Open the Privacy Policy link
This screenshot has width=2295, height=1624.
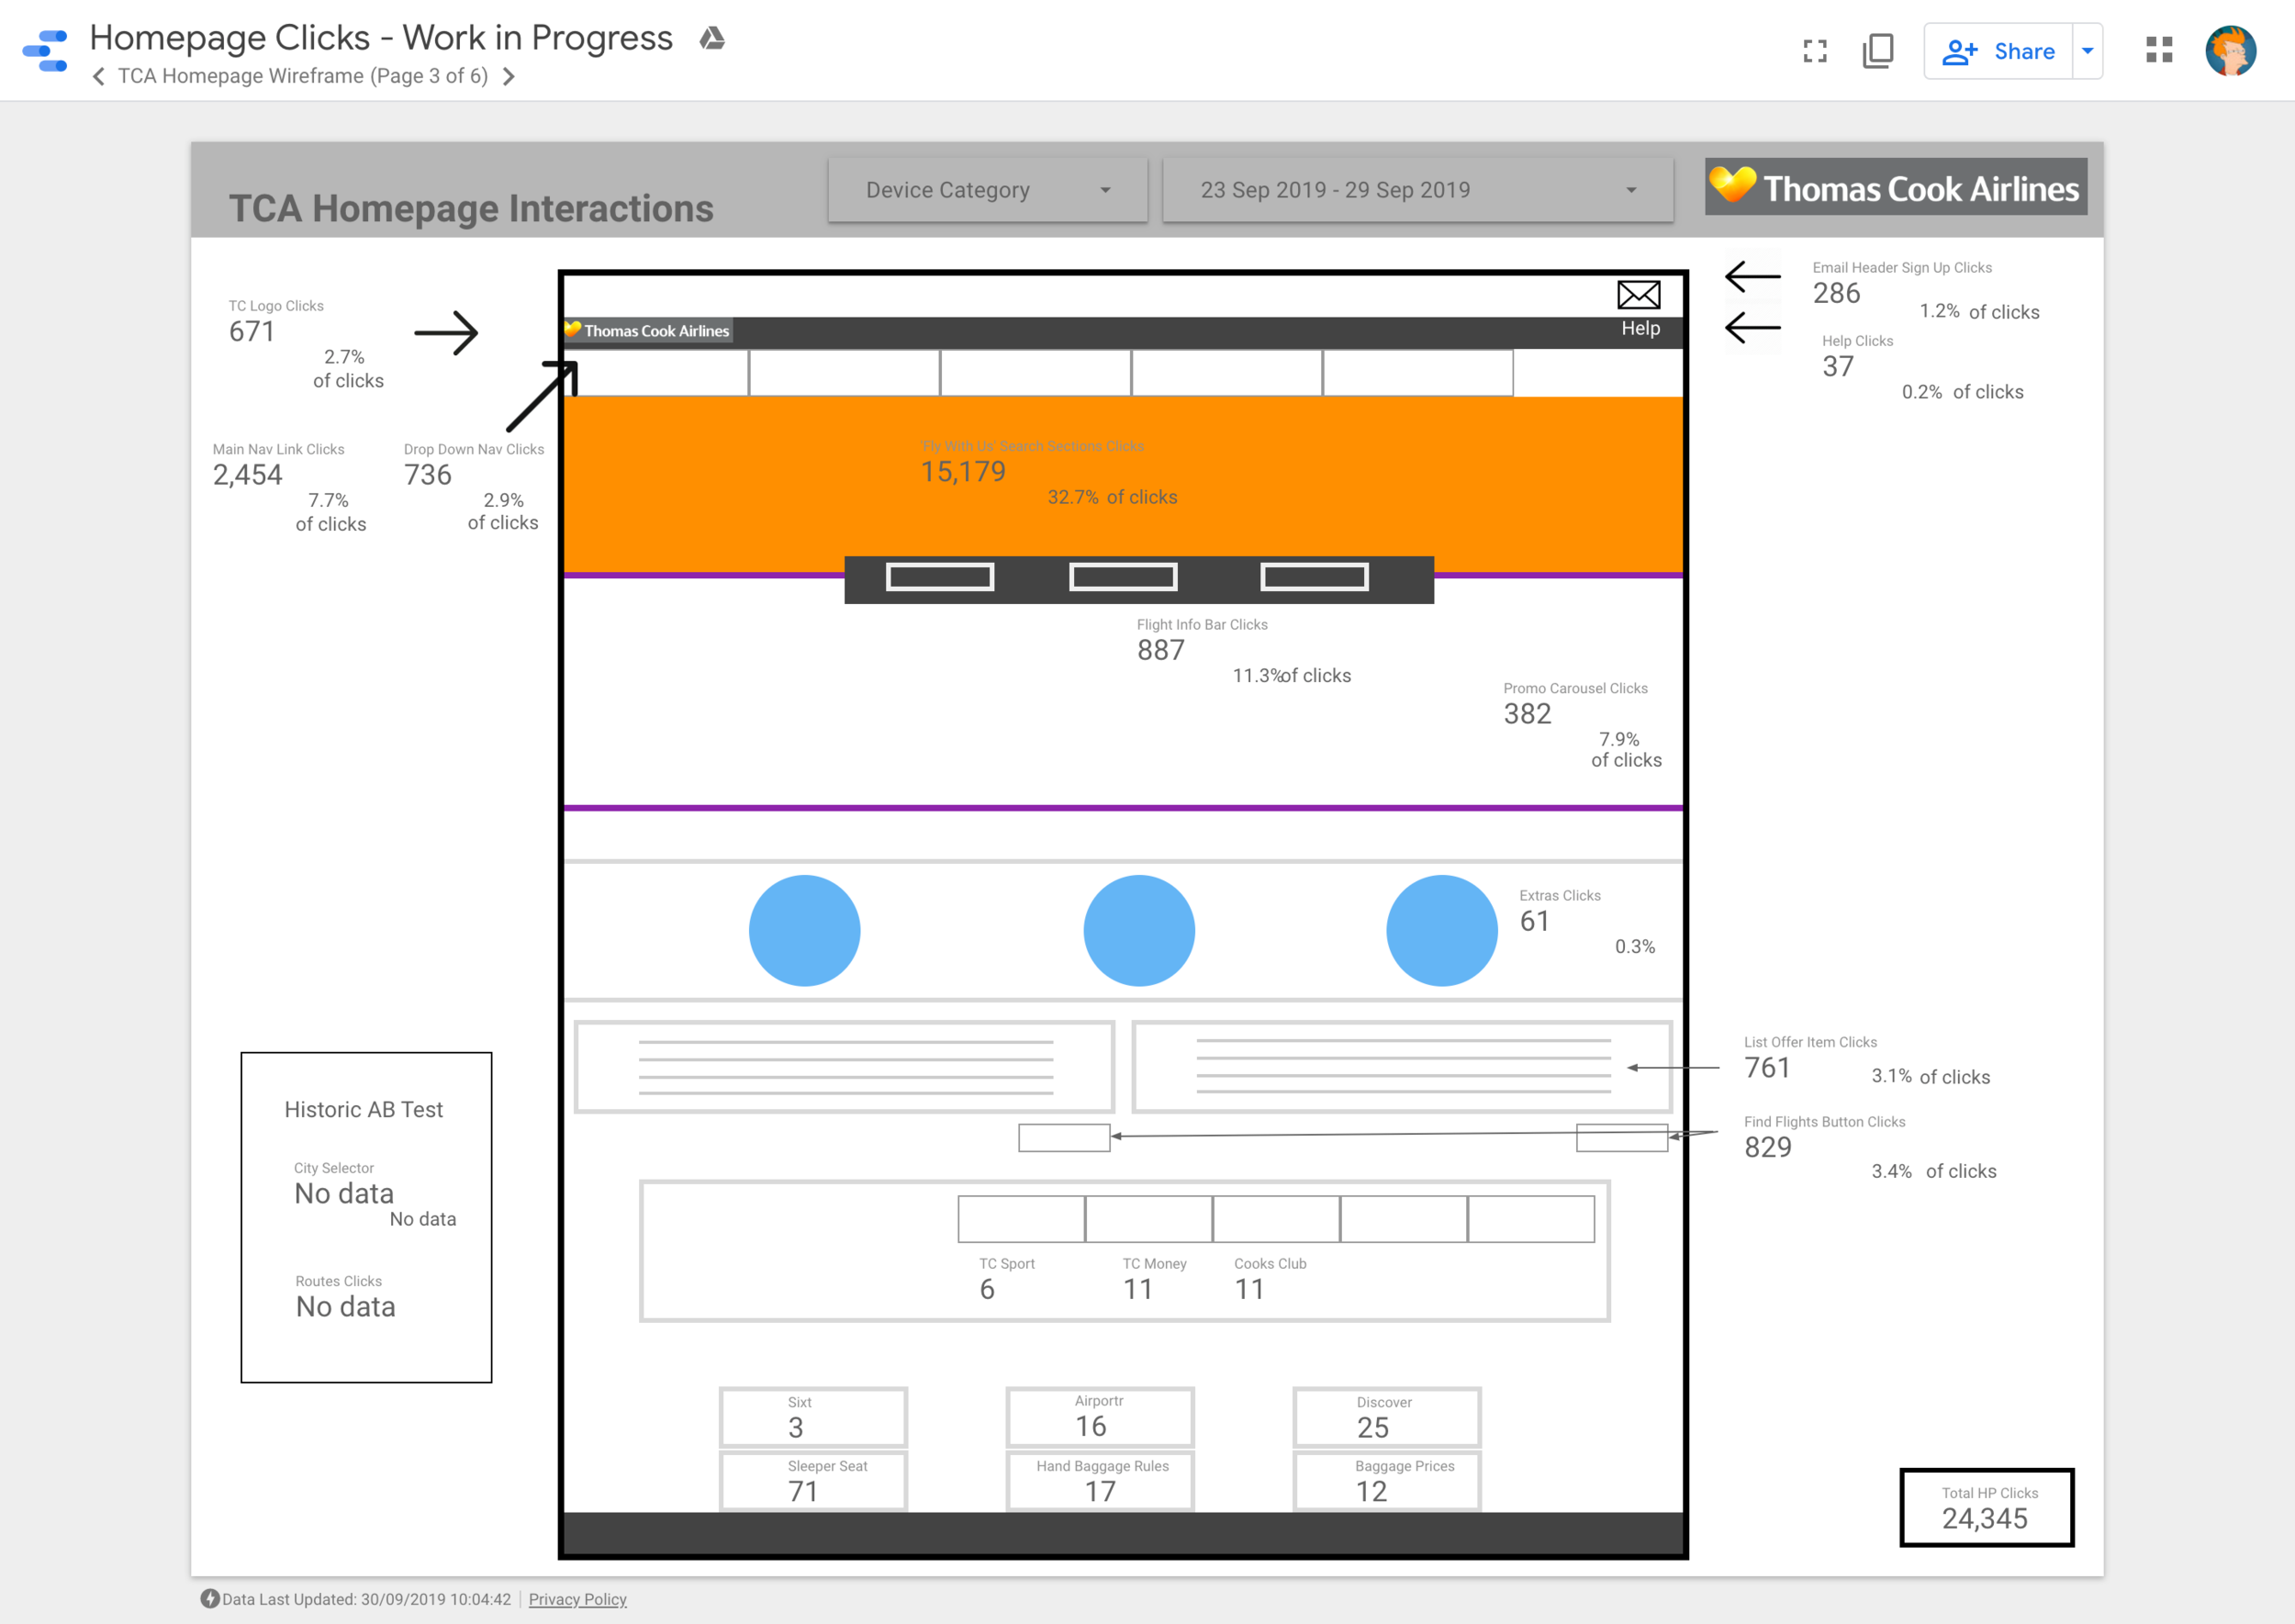577,1599
